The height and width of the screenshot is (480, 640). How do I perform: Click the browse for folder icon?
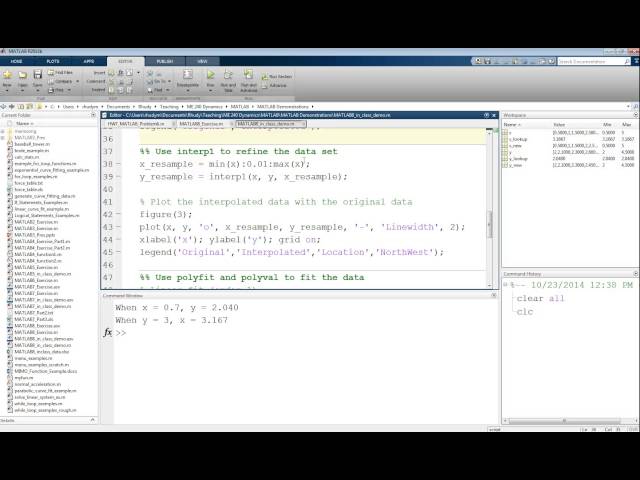click(x=29, y=107)
